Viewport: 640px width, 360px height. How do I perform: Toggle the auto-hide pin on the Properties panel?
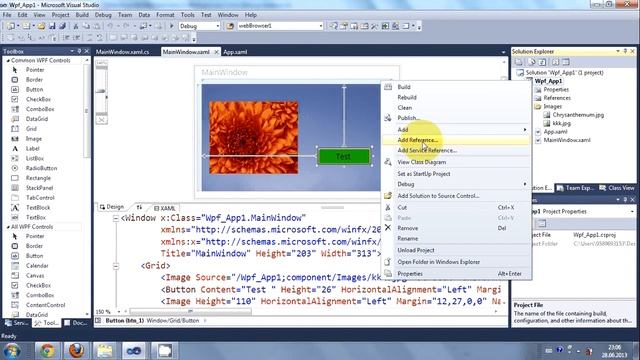[625, 200]
